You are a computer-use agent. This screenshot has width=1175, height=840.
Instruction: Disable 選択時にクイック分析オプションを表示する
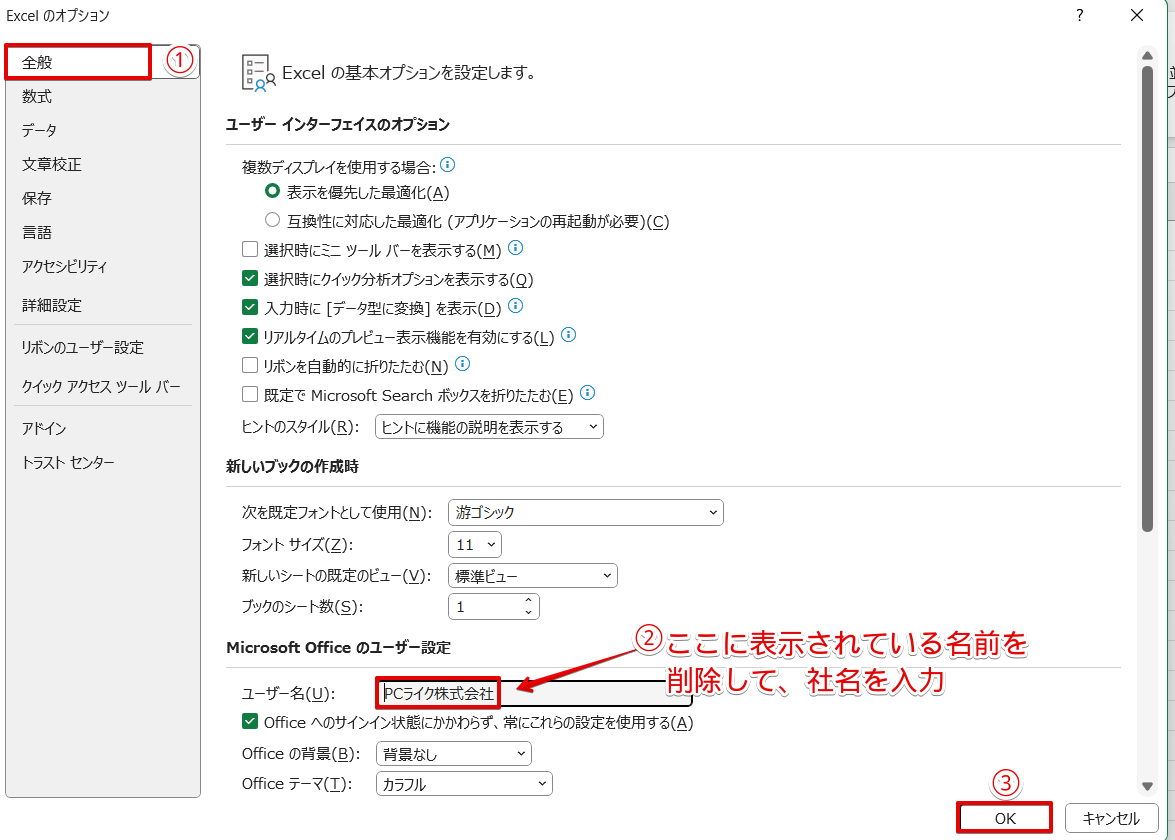click(x=249, y=278)
